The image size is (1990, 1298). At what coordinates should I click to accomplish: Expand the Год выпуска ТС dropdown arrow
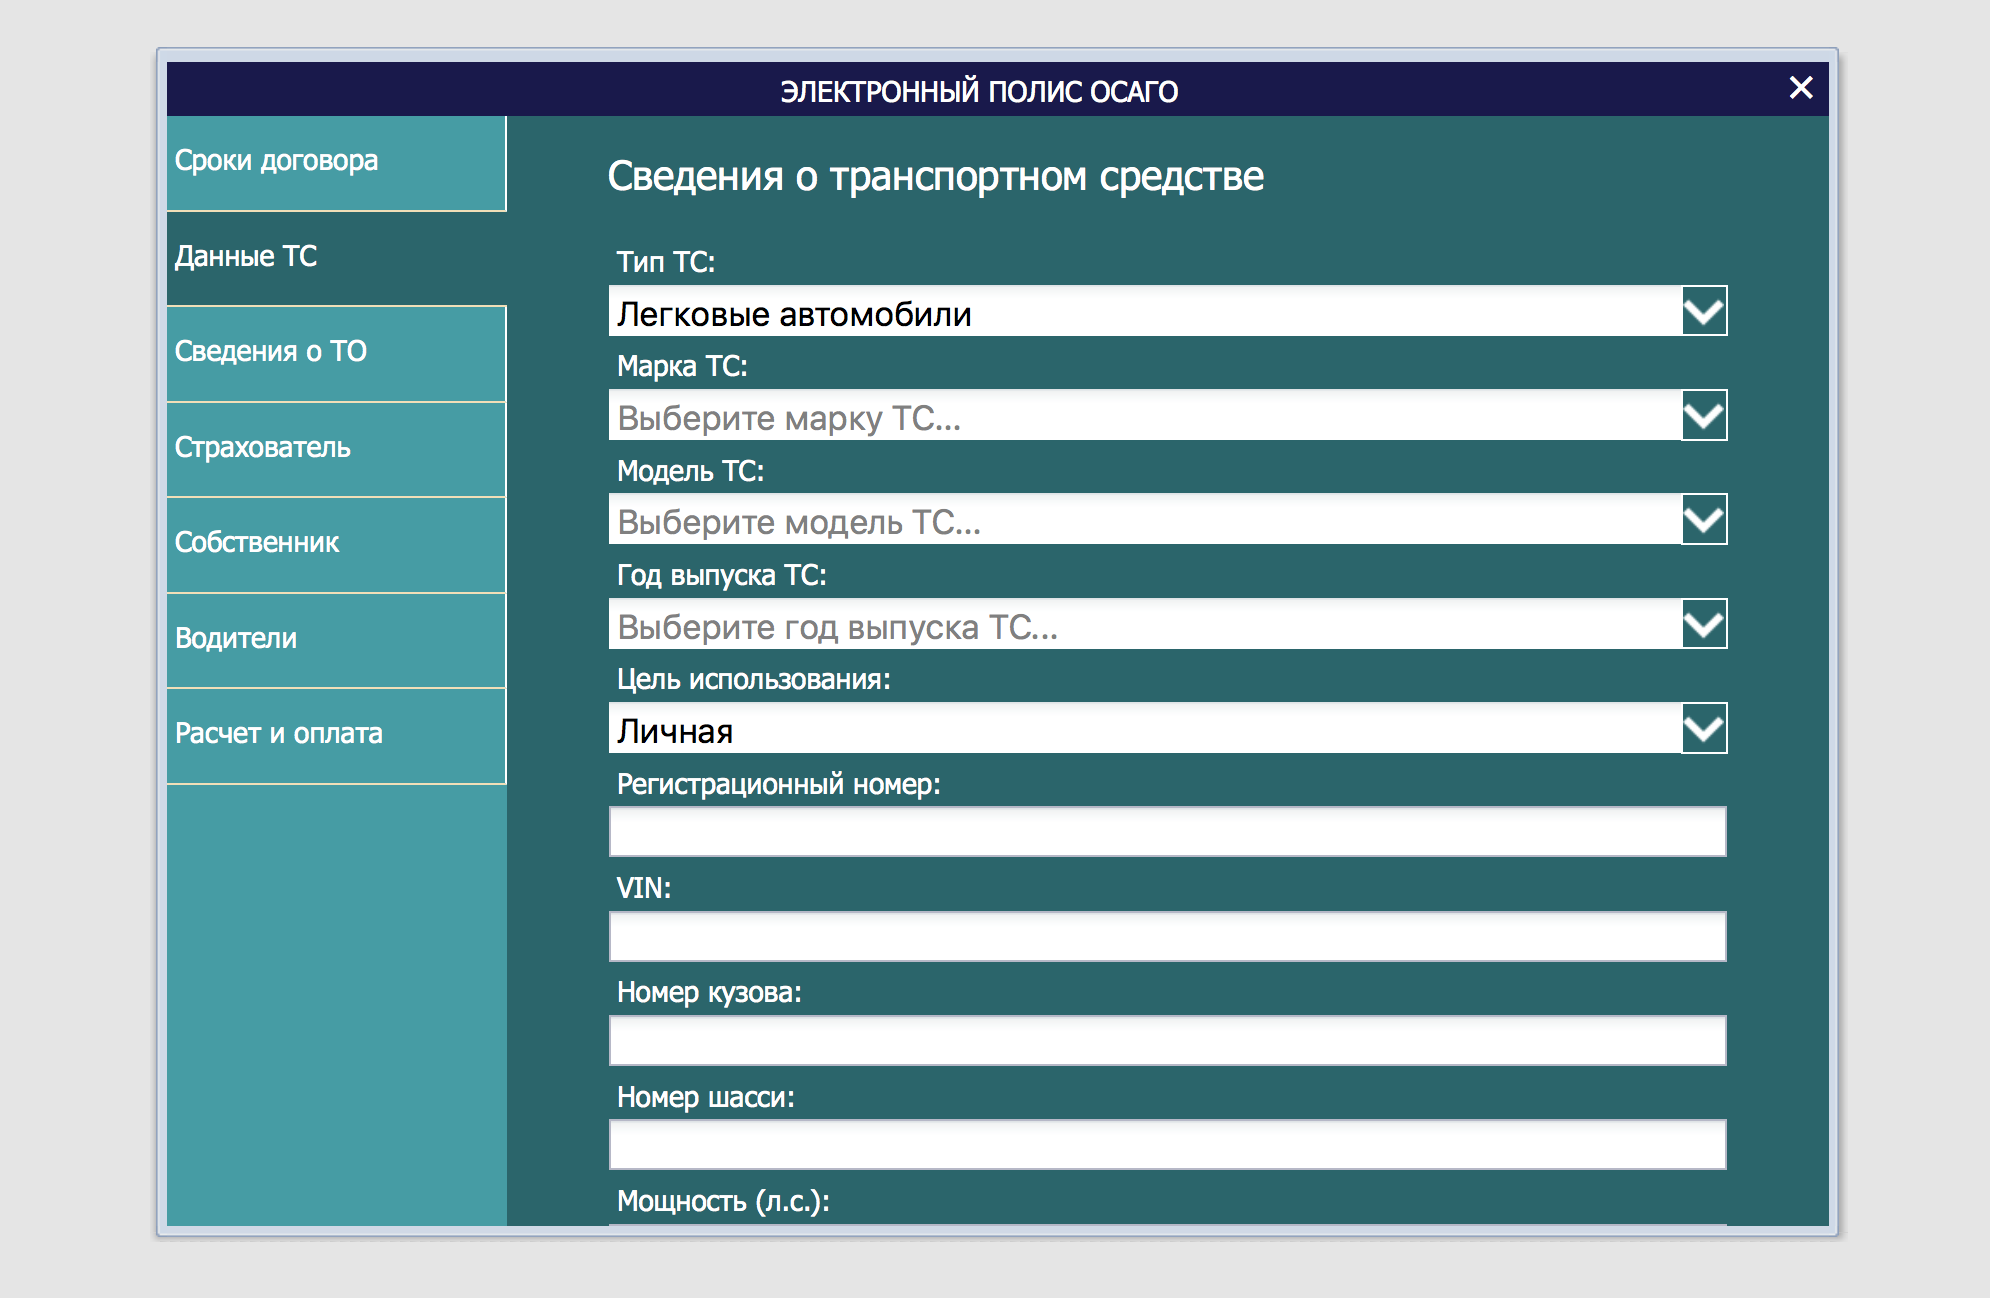point(1704,625)
